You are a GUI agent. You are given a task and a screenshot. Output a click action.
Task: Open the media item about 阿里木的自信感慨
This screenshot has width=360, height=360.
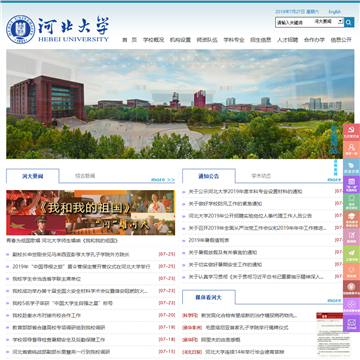coord(220,340)
